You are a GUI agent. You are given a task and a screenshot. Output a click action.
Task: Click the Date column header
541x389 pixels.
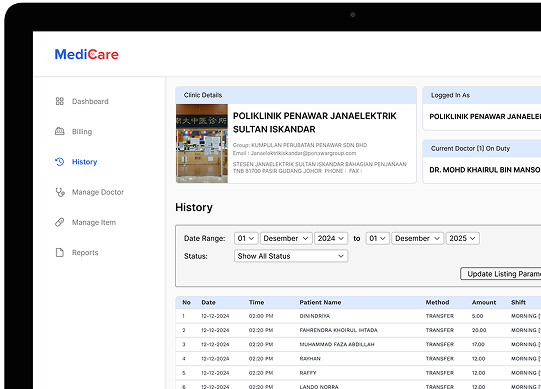coord(208,302)
